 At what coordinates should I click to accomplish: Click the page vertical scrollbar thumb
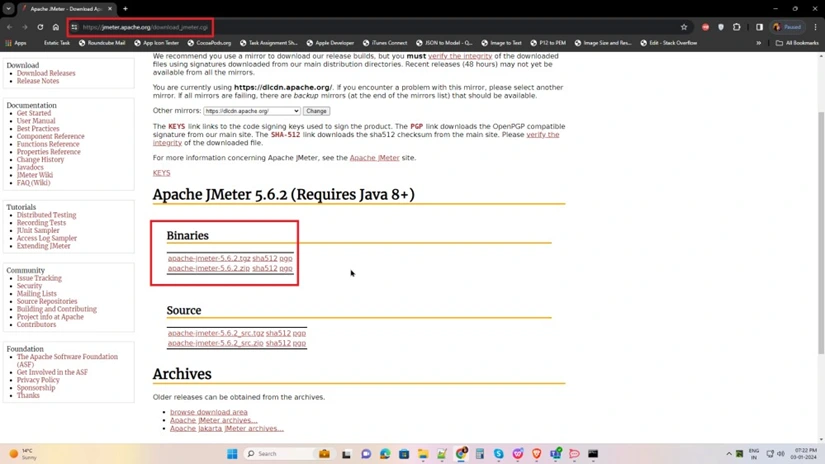click(821, 231)
